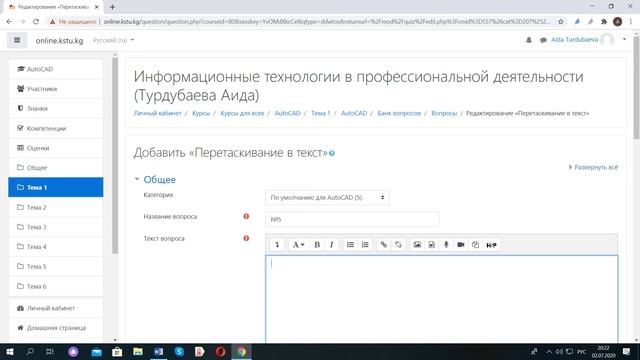640x360 pixels.
Task: Record video with camera icon
Action: [461, 244]
